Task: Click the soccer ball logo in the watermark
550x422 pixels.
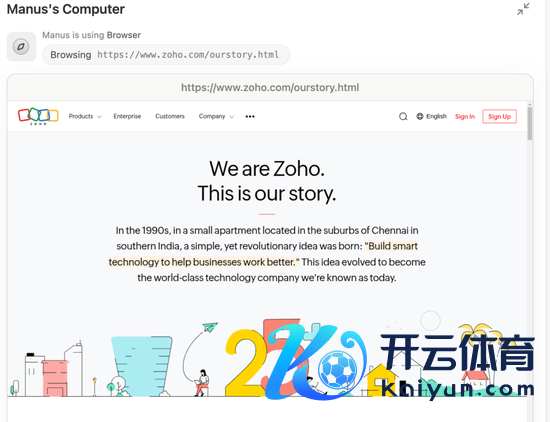Action: (x=338, y=368)
